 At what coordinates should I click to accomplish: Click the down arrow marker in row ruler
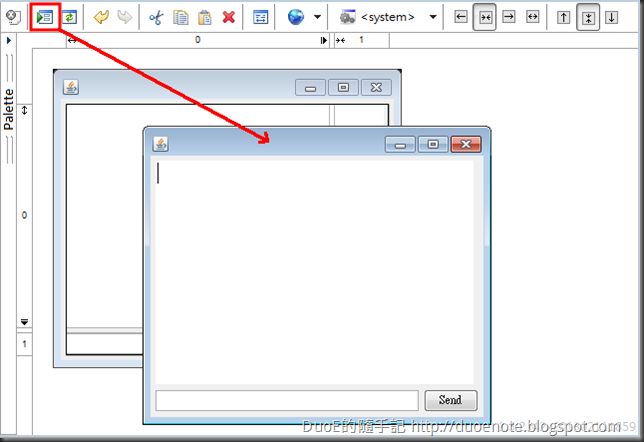tap(24, 322)
